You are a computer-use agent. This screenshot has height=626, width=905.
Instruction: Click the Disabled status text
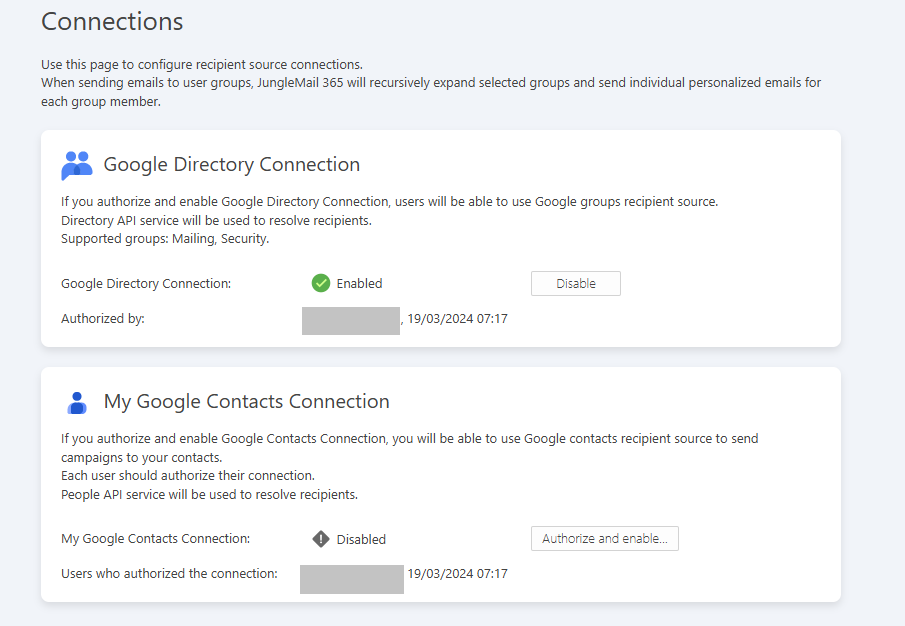click(361, 539)
